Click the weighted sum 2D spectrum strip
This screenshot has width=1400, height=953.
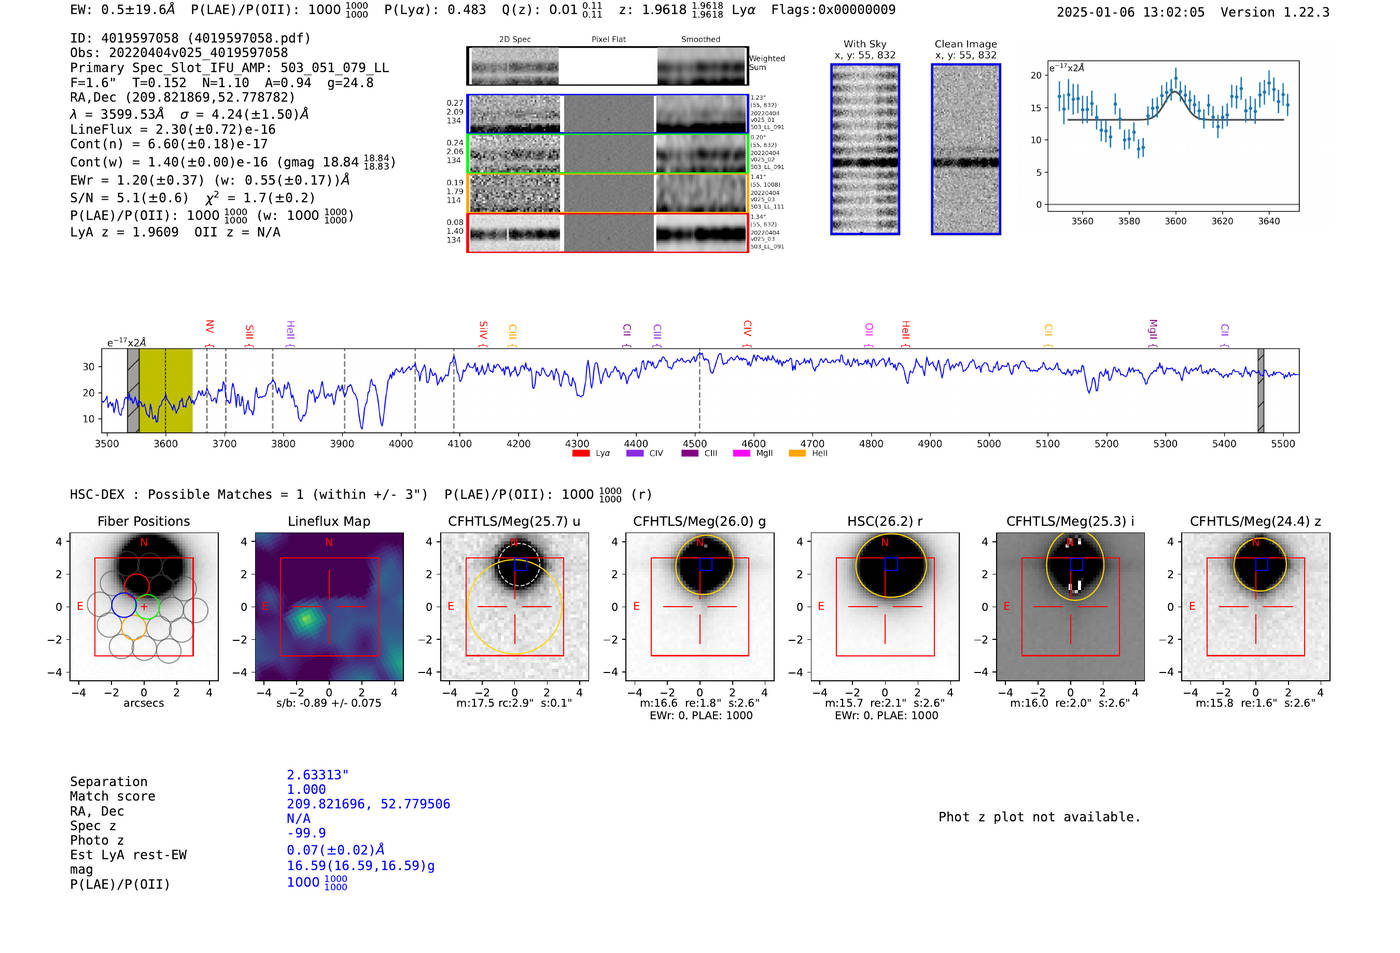[x=608, y=66]
